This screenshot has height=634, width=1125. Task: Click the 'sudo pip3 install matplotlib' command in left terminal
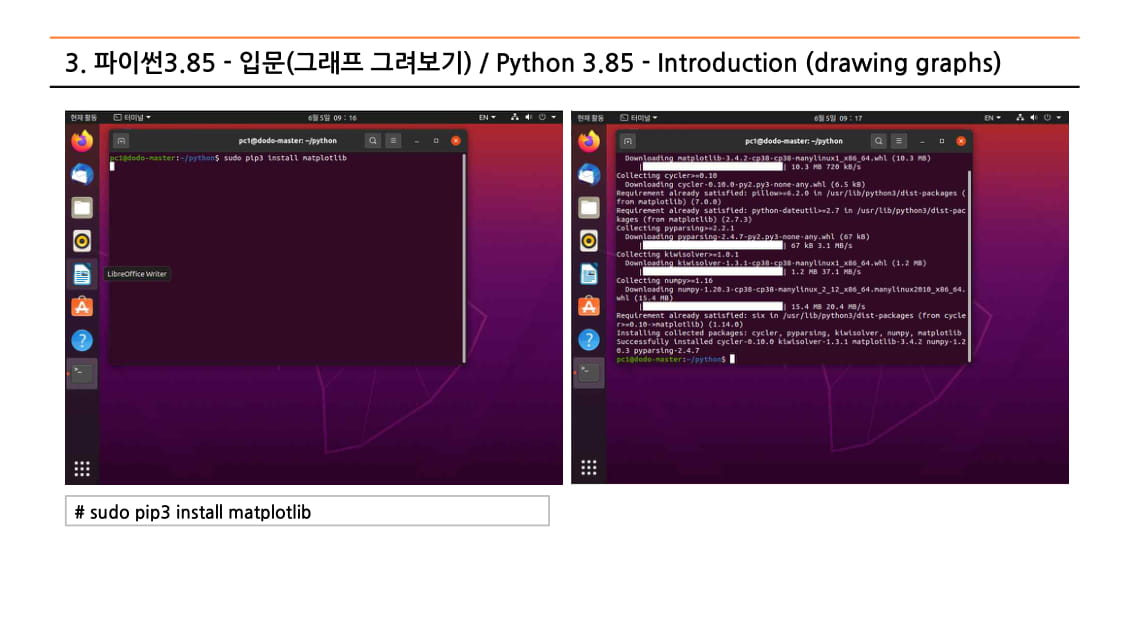[285, 158]
